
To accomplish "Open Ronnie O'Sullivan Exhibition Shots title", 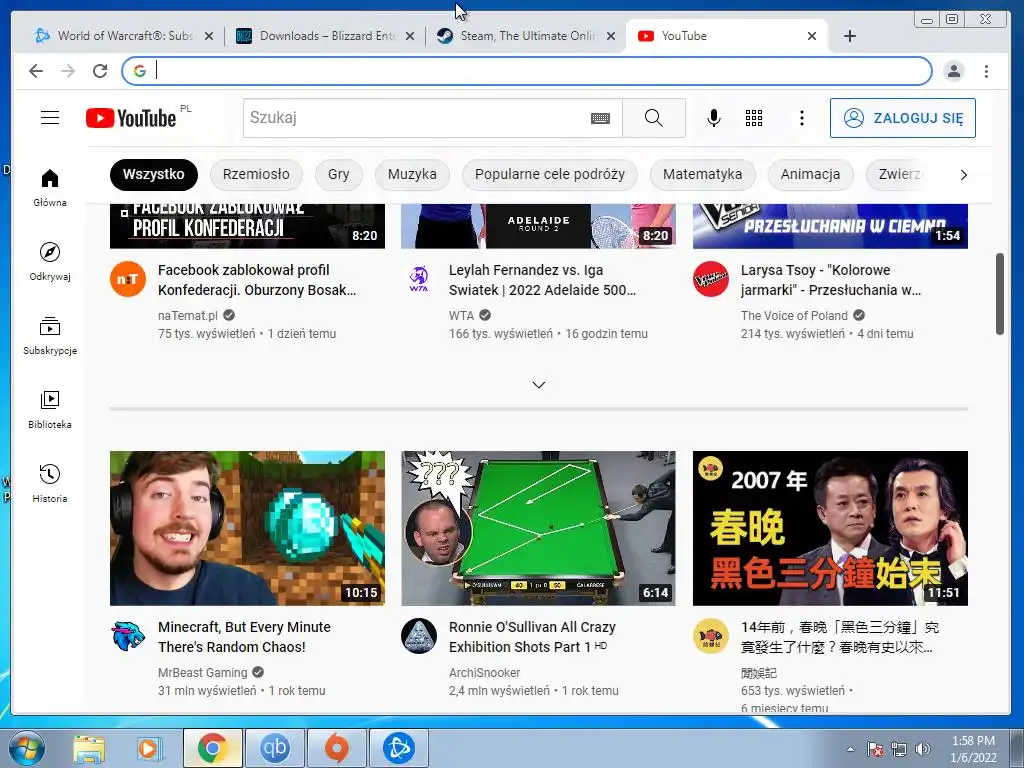I will tap(532, 637).
